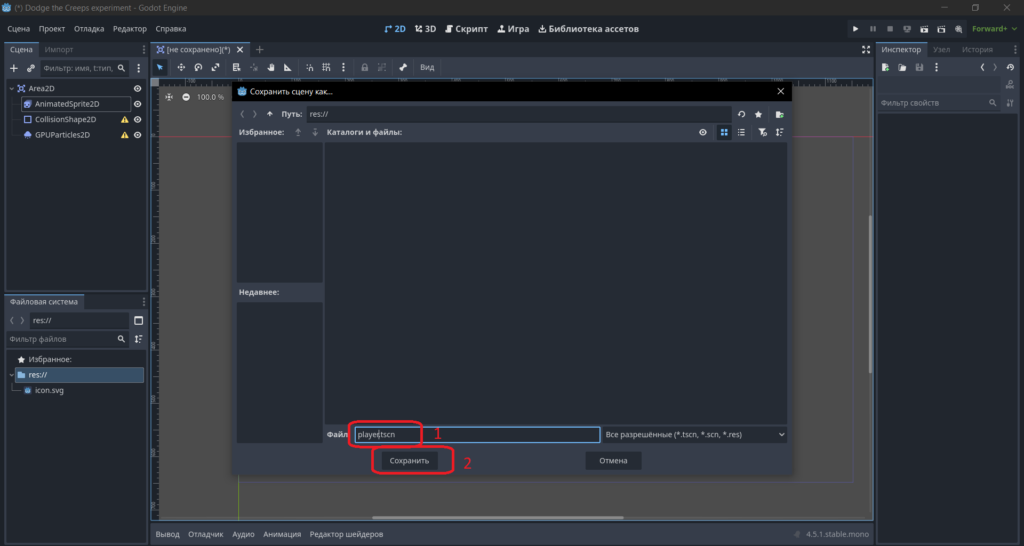The height and width of the screenshot is (546, 1024).
Task: Switch to the Импорт tab
Action: (x=59, y=50)
